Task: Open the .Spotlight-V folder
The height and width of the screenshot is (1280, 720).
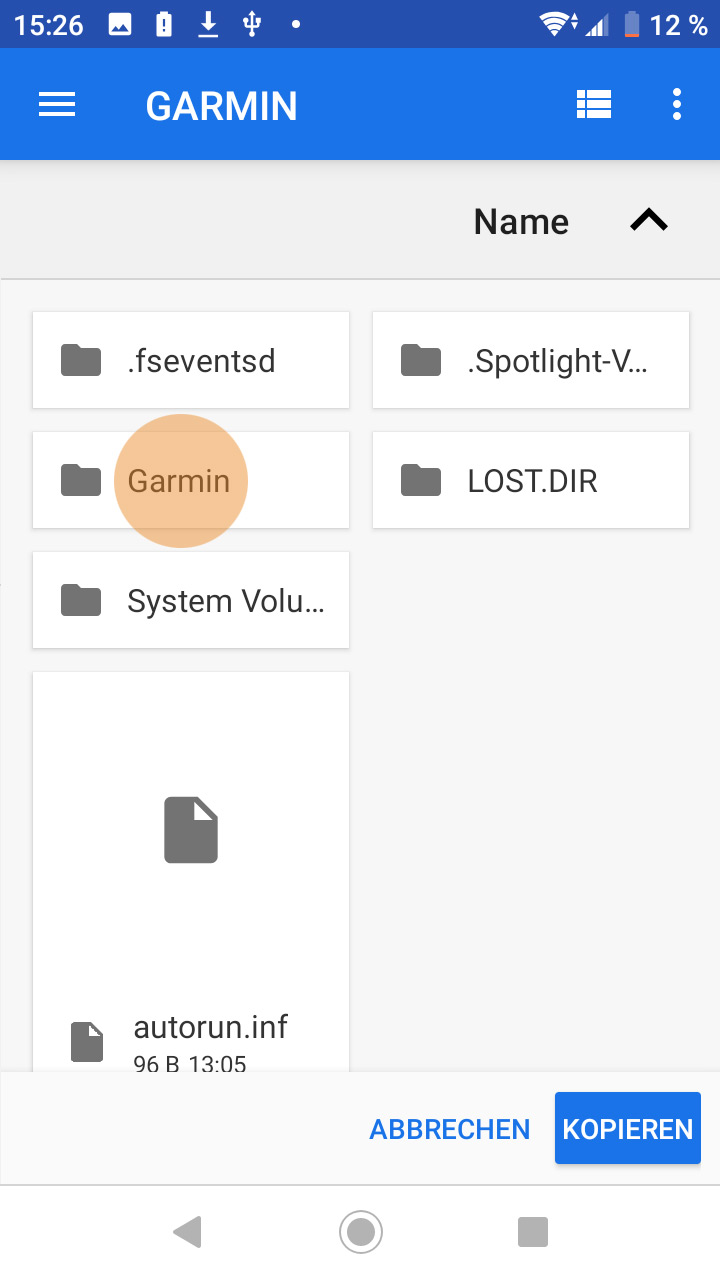Action: (x=531, y=360)
